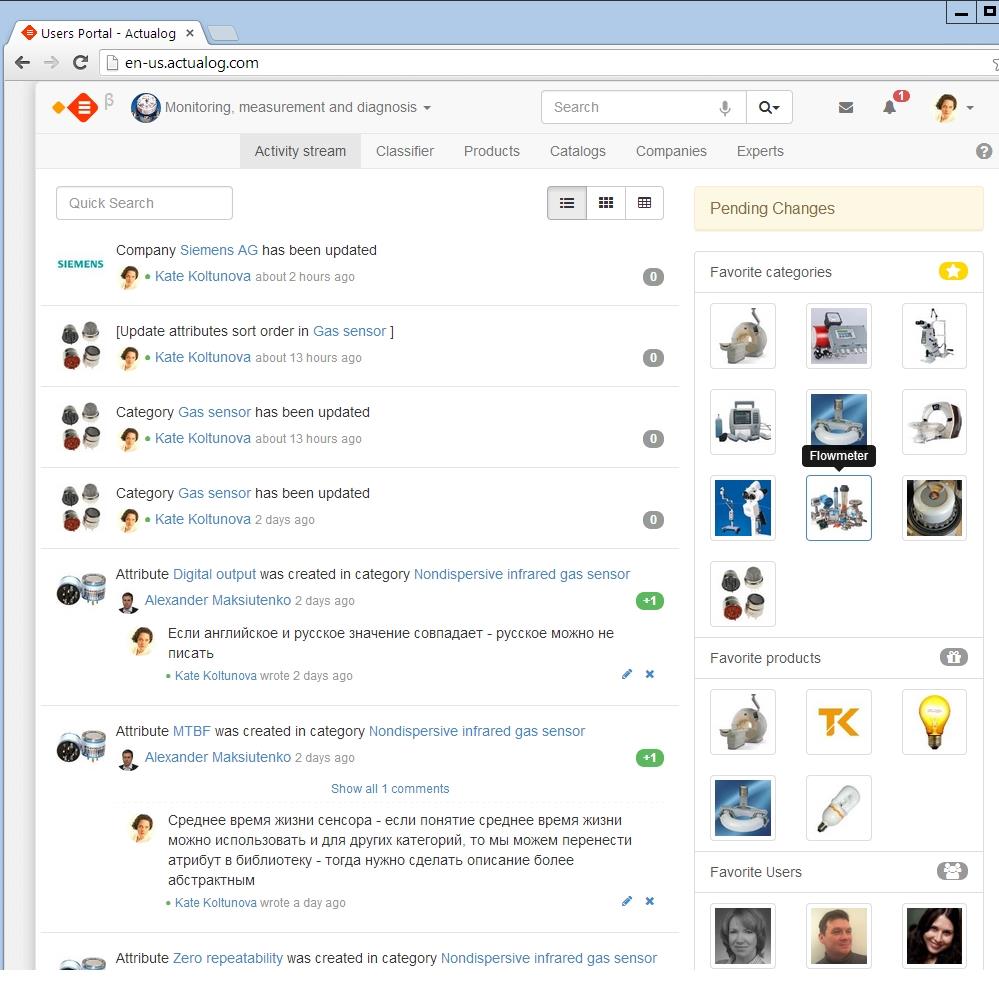Viewport: 999px width, 995px height.
Task: Switch to table view
Action: [x=644, y=203]
